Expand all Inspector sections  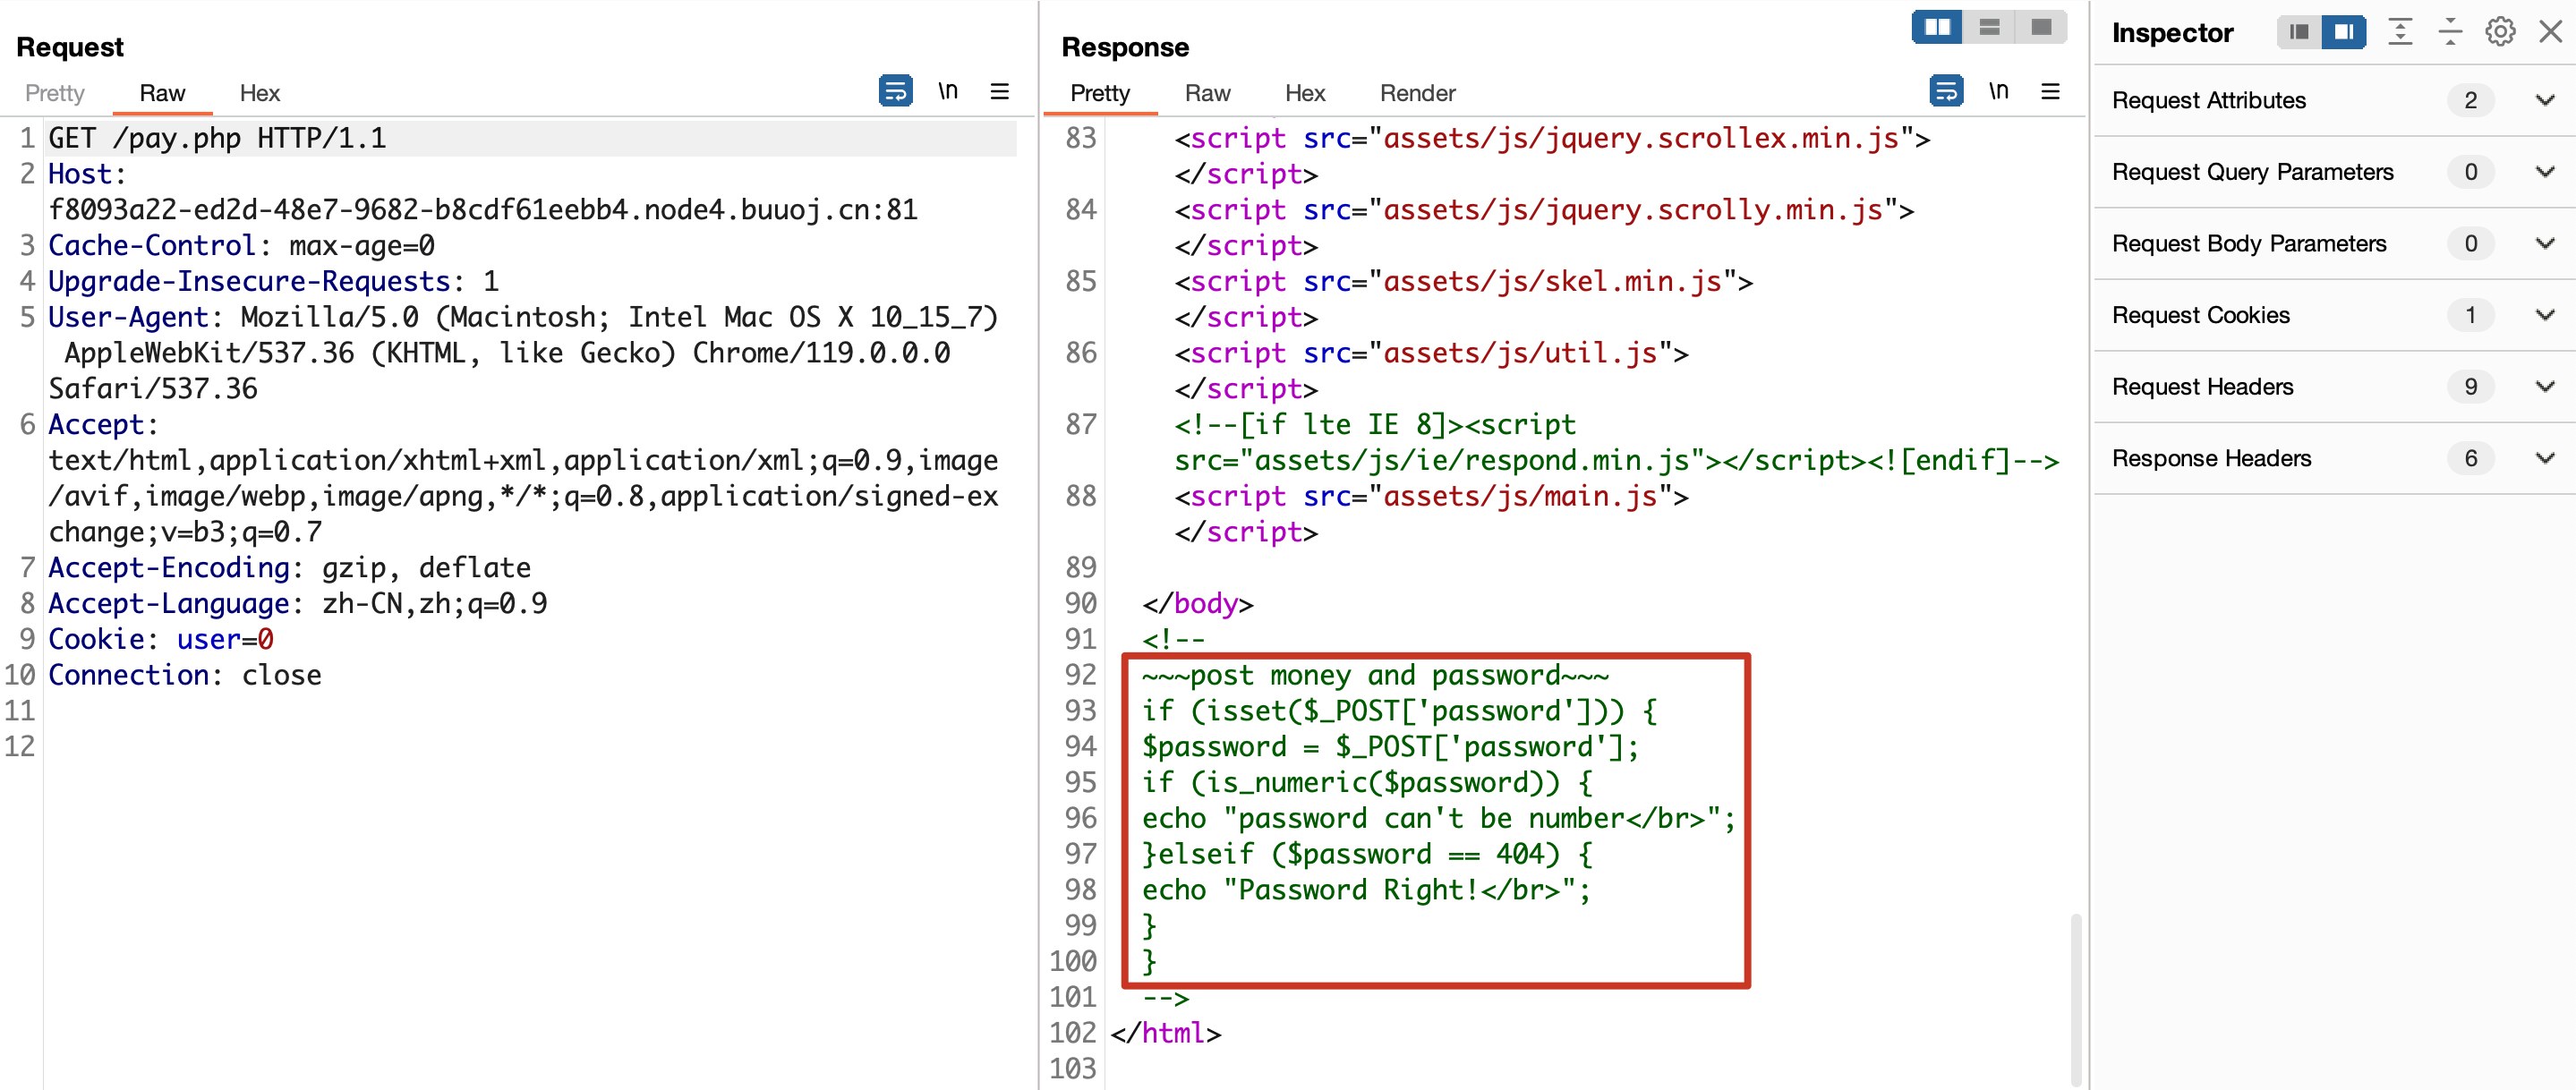click(x=2400, y=32)
